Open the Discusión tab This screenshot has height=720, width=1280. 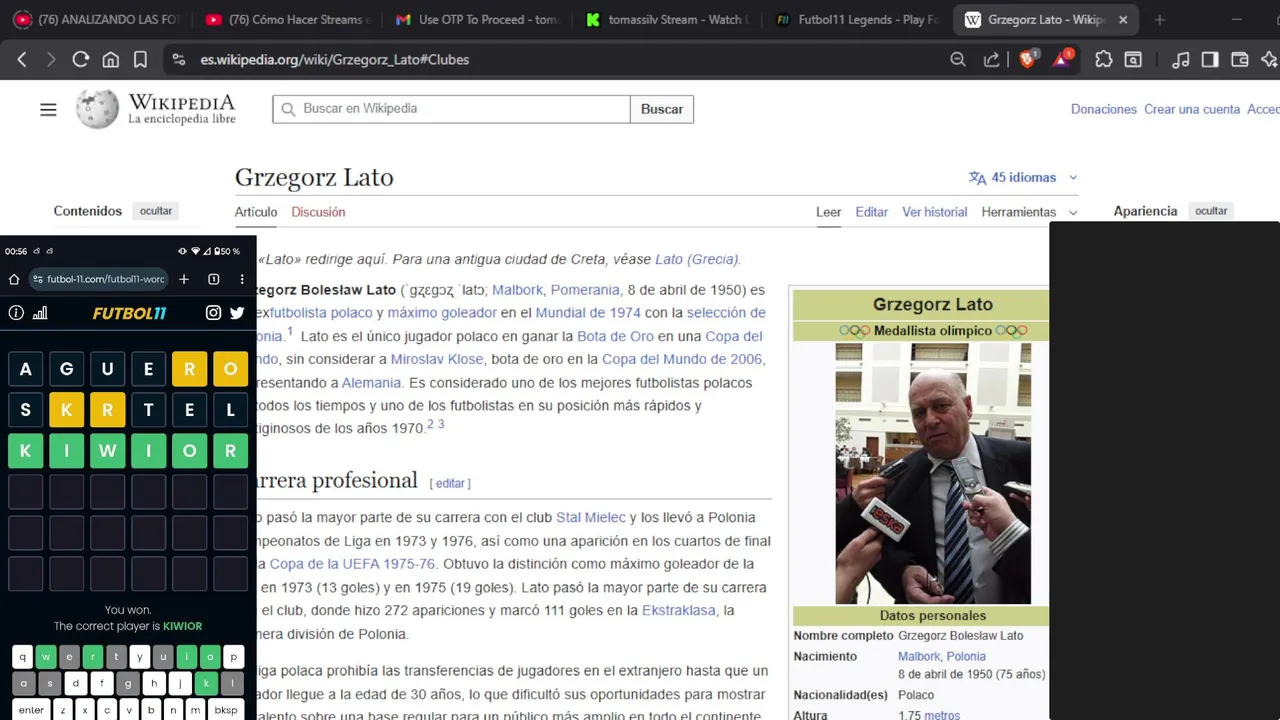318,212
